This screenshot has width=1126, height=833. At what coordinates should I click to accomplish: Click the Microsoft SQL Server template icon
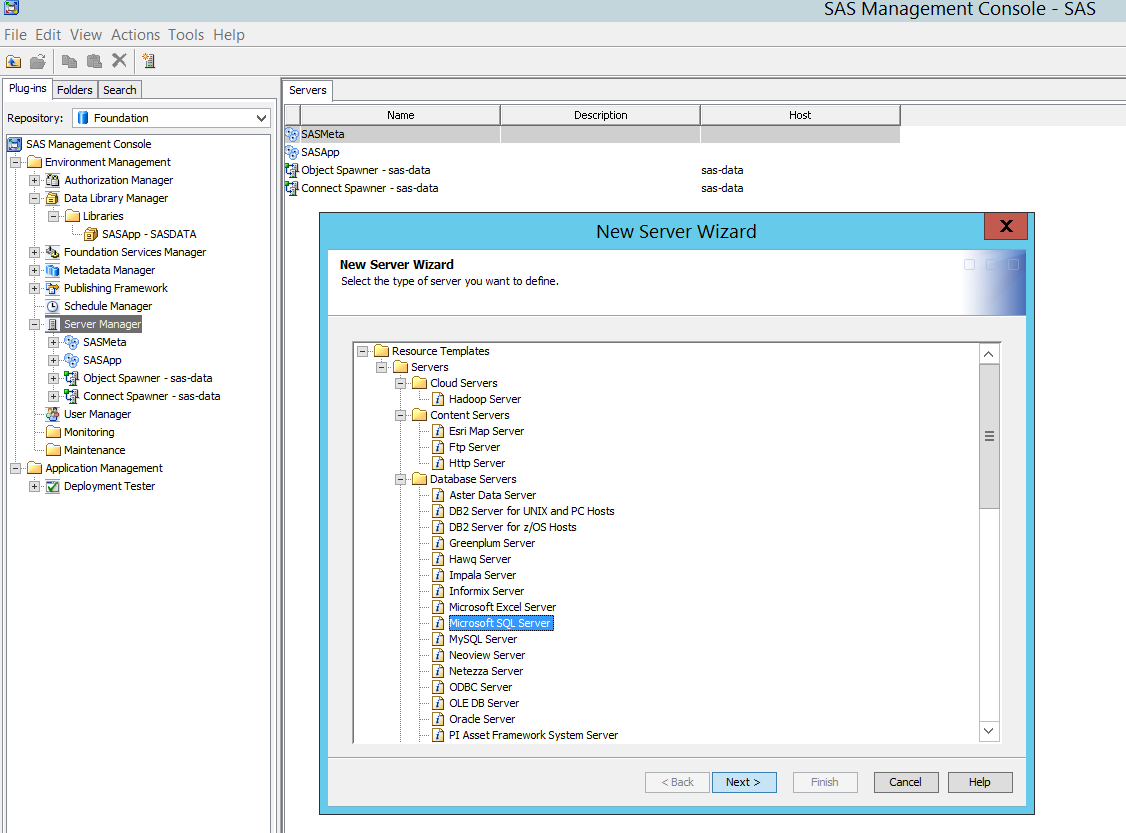438,623
